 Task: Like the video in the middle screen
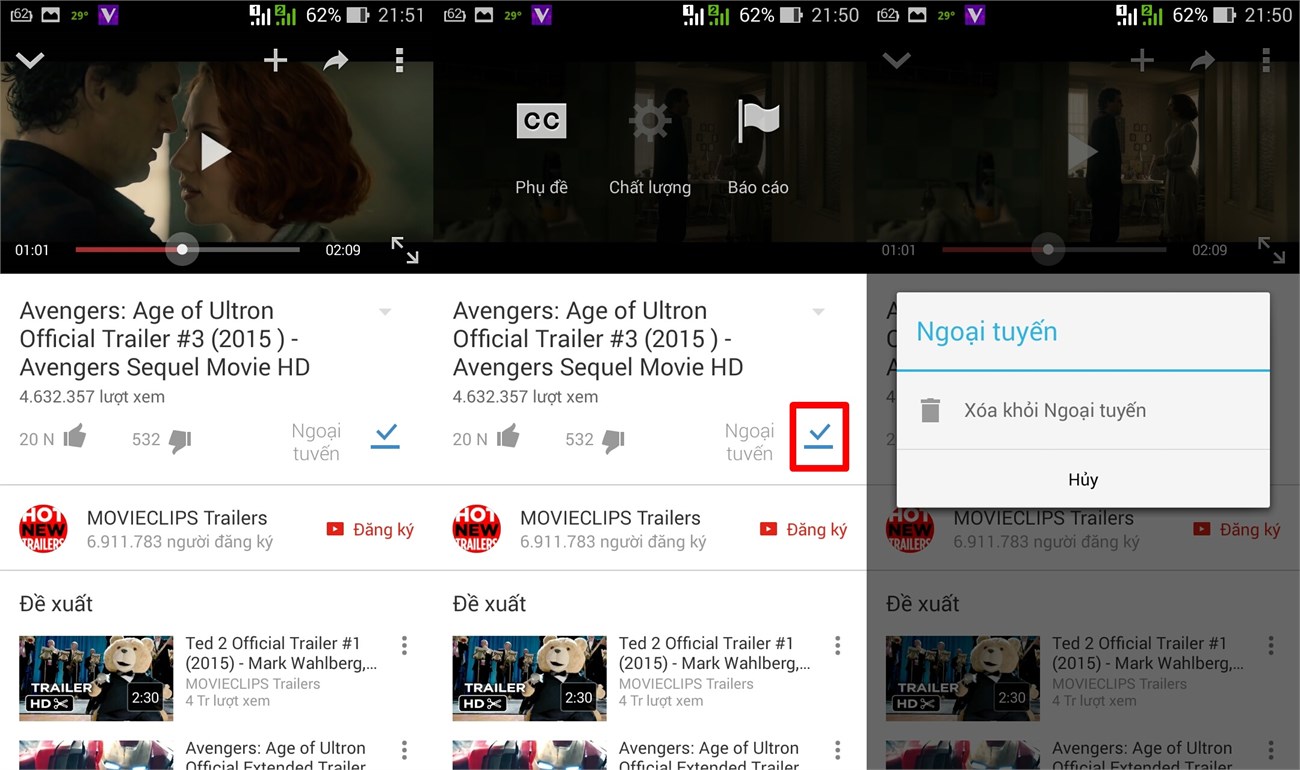pyautogui.click(x=507, y=437)
